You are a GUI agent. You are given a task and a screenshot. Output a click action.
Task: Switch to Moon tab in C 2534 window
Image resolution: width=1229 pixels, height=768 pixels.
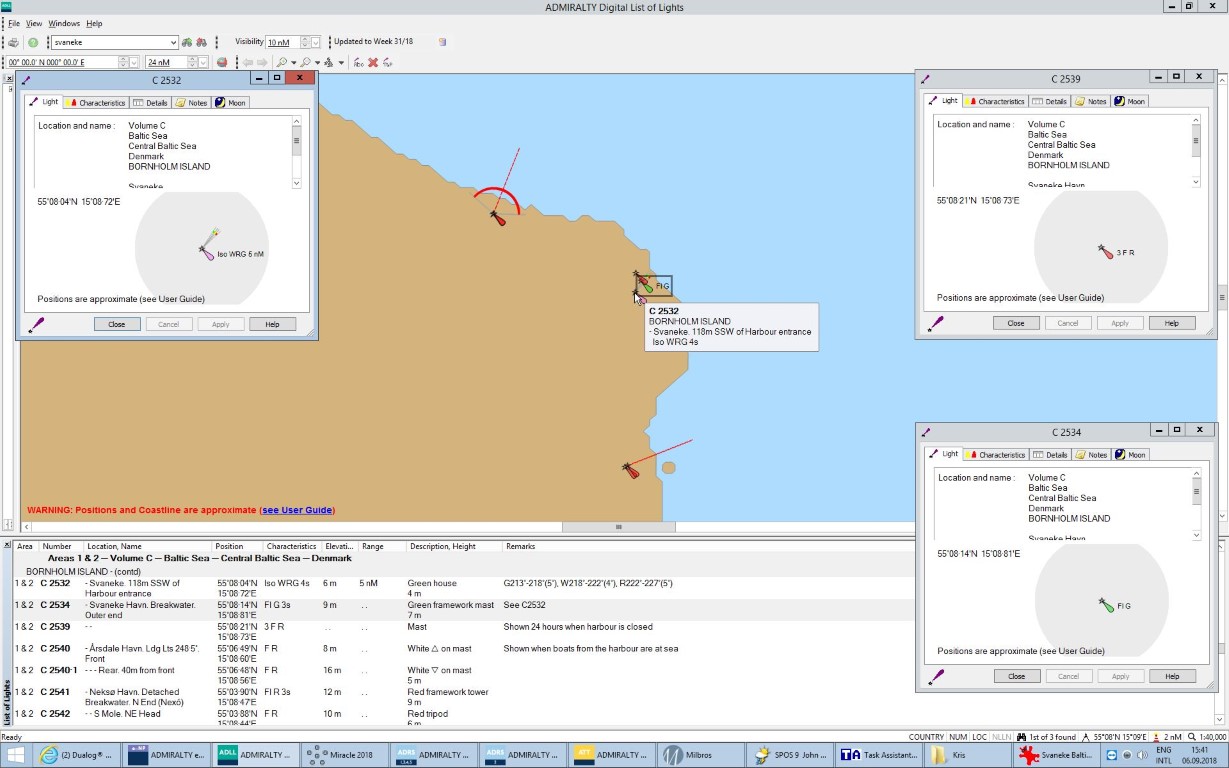1130,454
